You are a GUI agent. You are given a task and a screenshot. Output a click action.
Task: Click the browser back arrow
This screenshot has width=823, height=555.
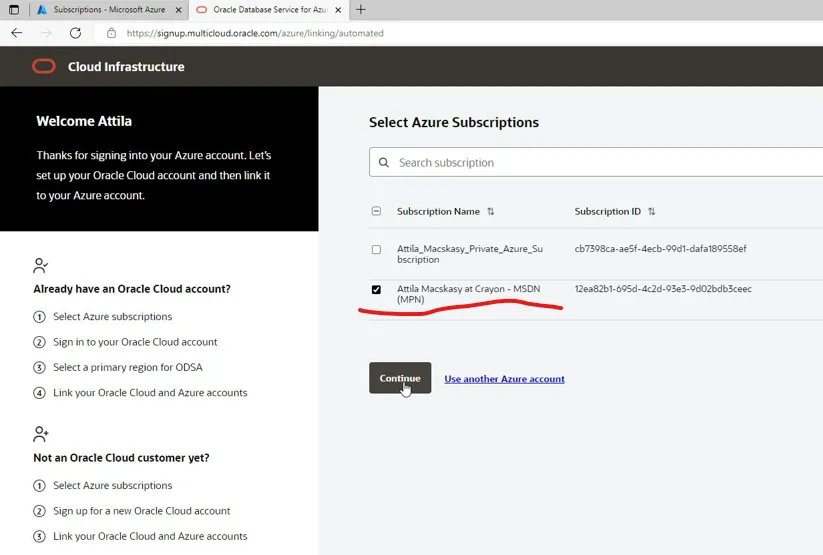pyautogui.click(x=17, y=33)
